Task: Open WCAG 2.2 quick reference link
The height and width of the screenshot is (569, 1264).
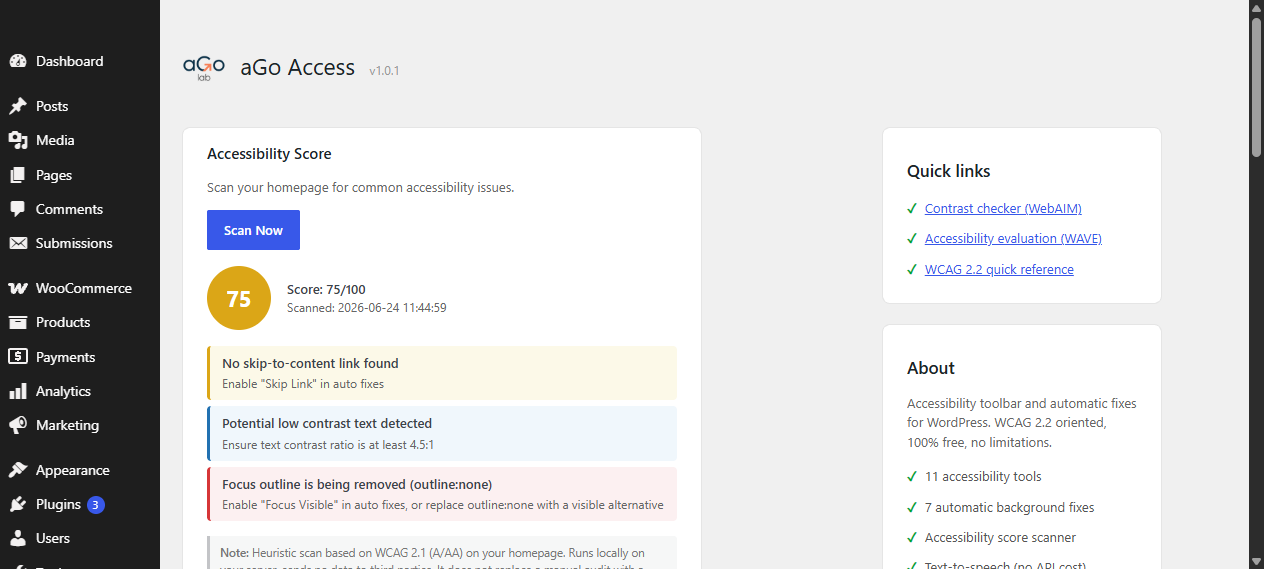Action: (x=999, y=270)
